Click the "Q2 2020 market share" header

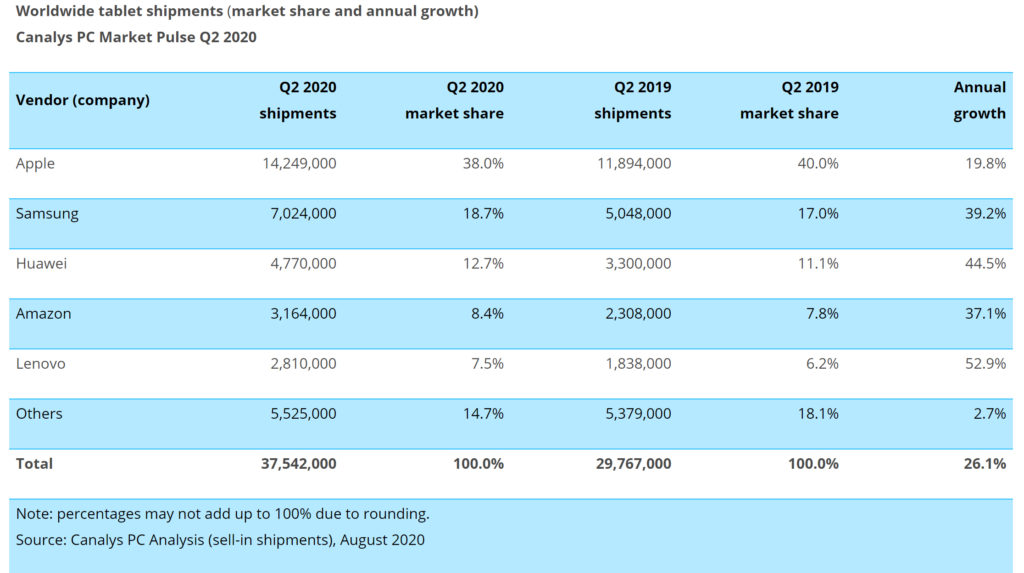(x=454, y=100)
